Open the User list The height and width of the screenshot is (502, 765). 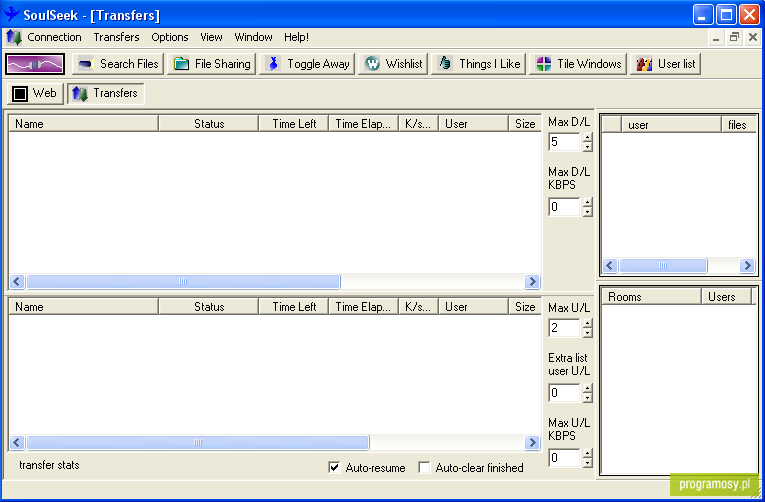click(665, 64)
